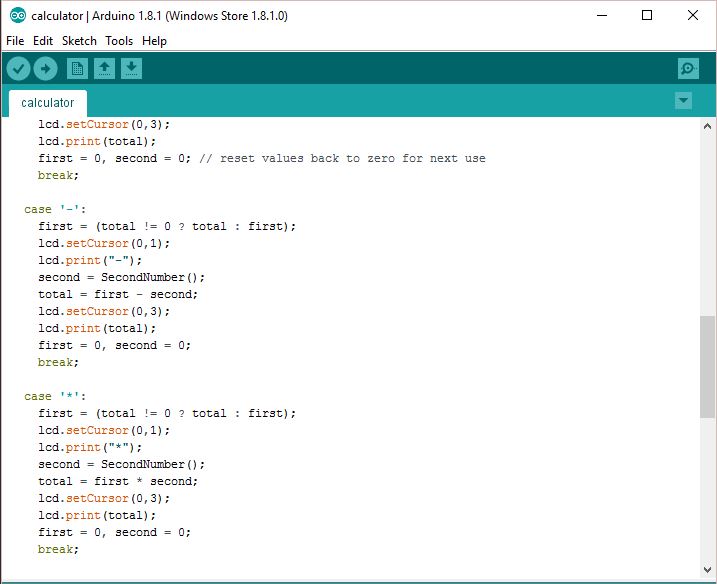The height and width of the screenshot is (584, 717).
Task: Maximize the Arduino window
Action: (647, 16)
